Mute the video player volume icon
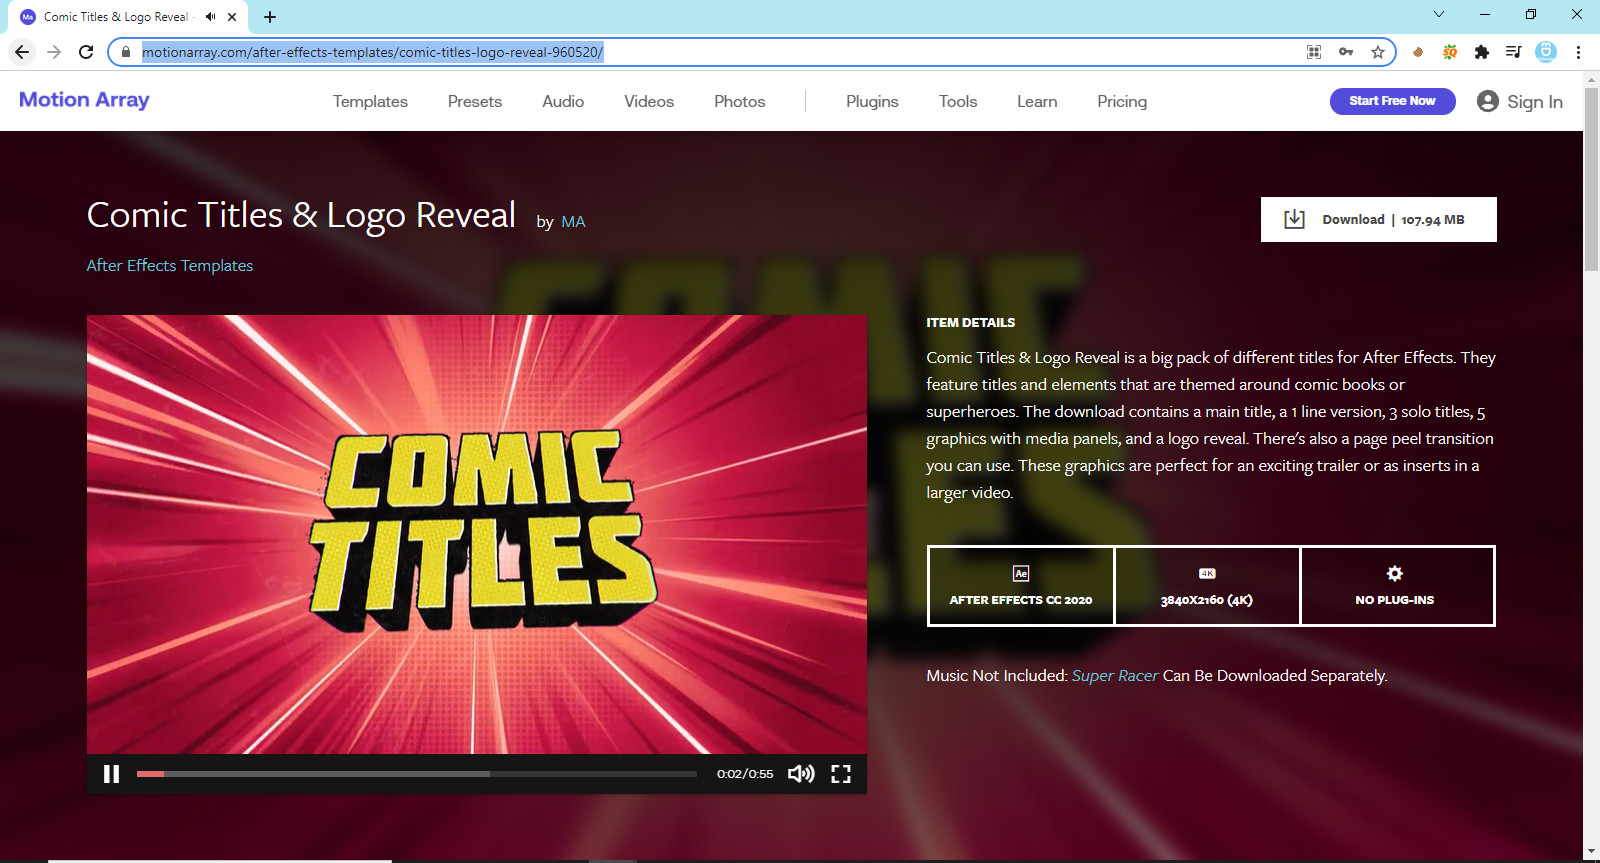The height and width of the screenshot is (863, 1600). (x=801, y=774)
